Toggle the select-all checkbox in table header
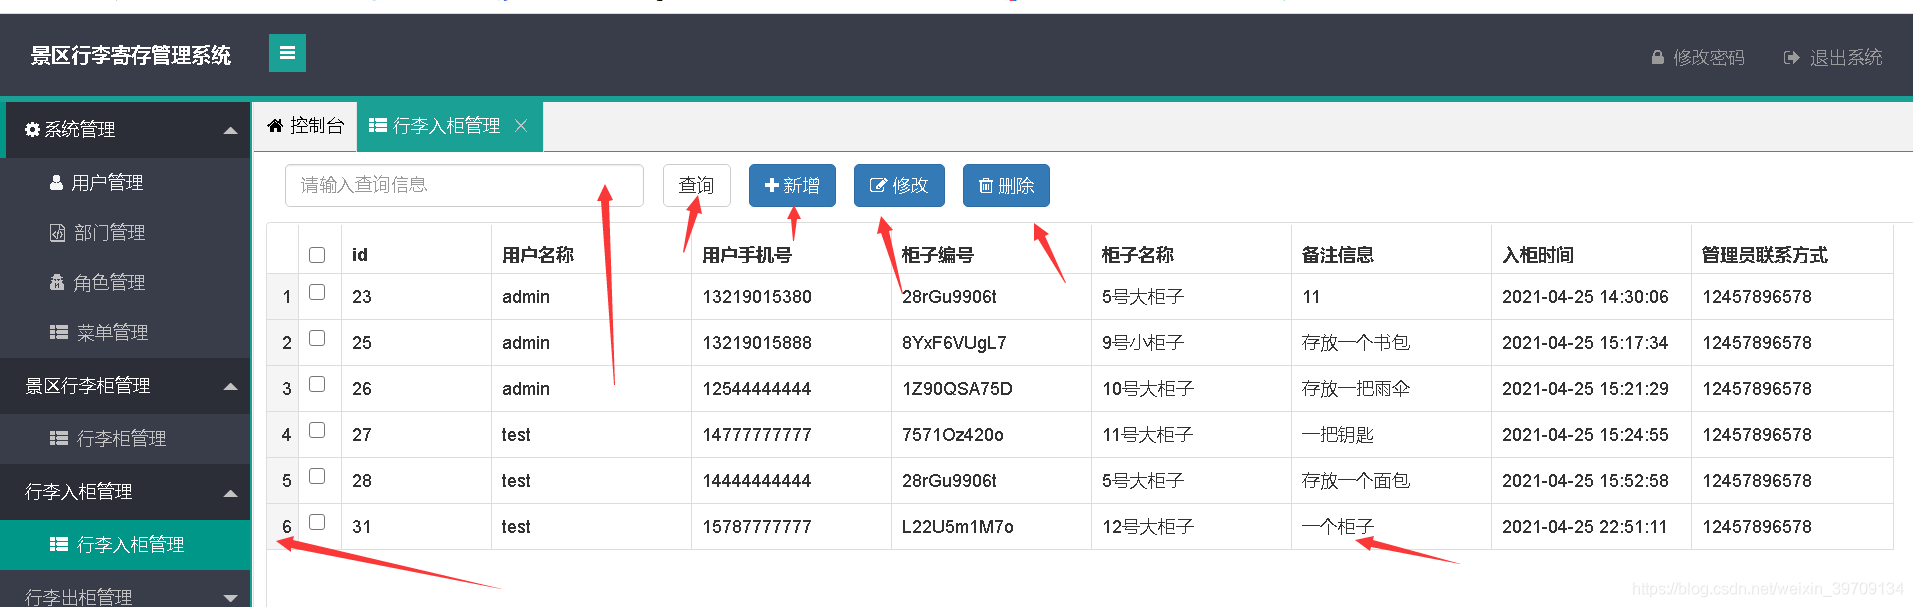Viewport: 1913px width, 607px height. pos(317,255)
